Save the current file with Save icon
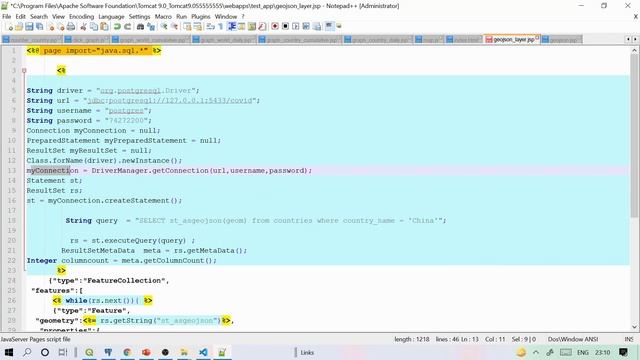This screenshot has width=640, height=360. point(29,27)
